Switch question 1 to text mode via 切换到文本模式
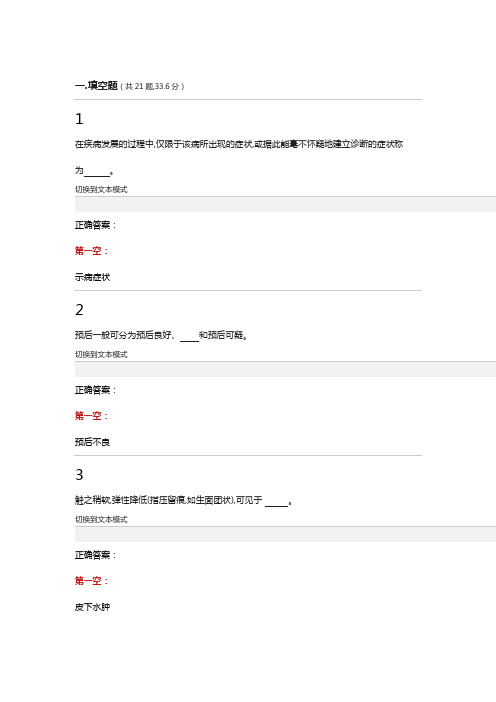496x702 pixels. pyautogui.click(x=101, y=189)
